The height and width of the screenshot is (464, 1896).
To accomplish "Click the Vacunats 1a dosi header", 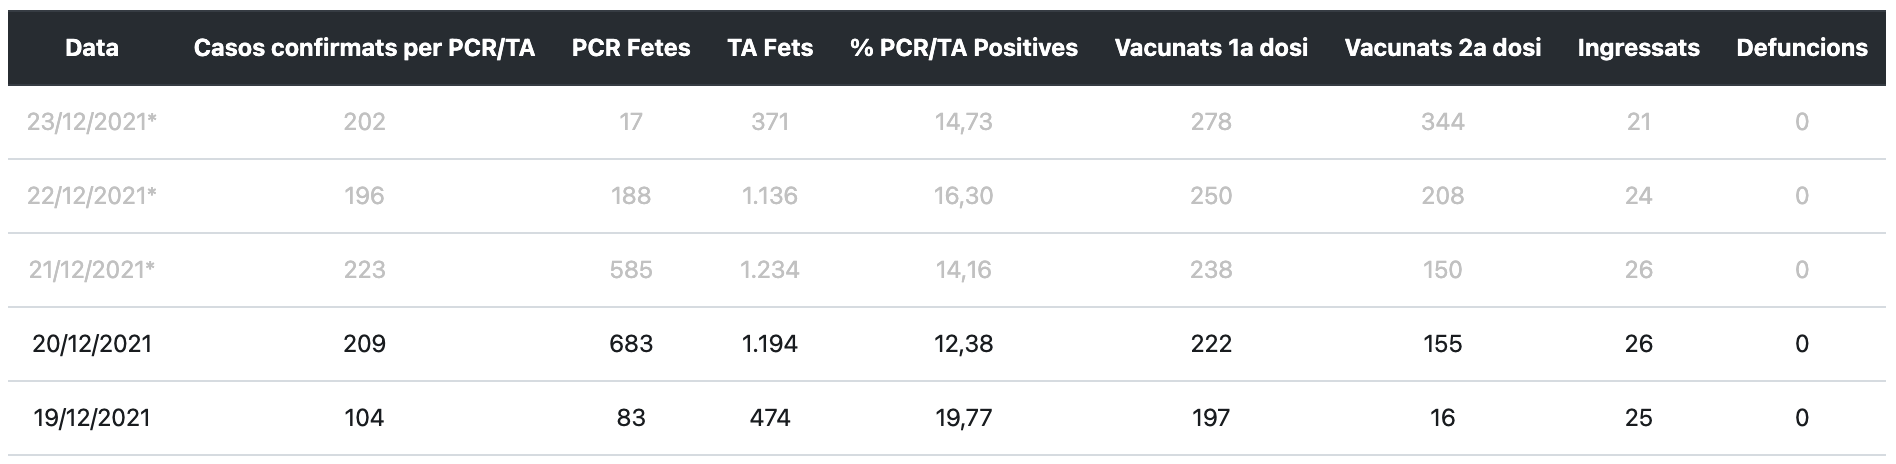I will (x=1211, y=48).
